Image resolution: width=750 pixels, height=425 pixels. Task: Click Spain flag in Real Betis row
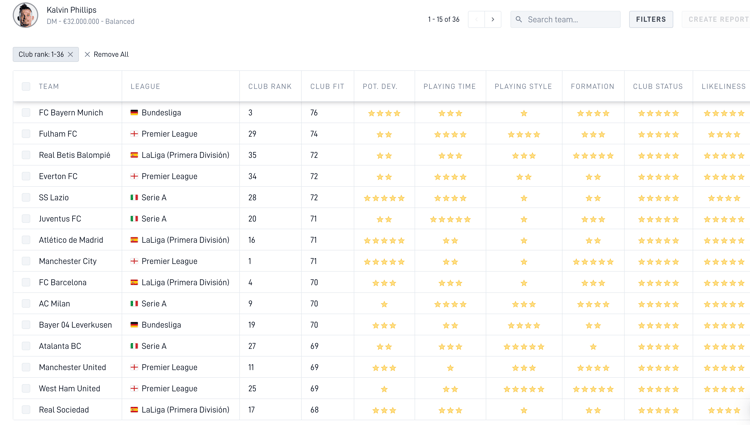tap(134, 155)
